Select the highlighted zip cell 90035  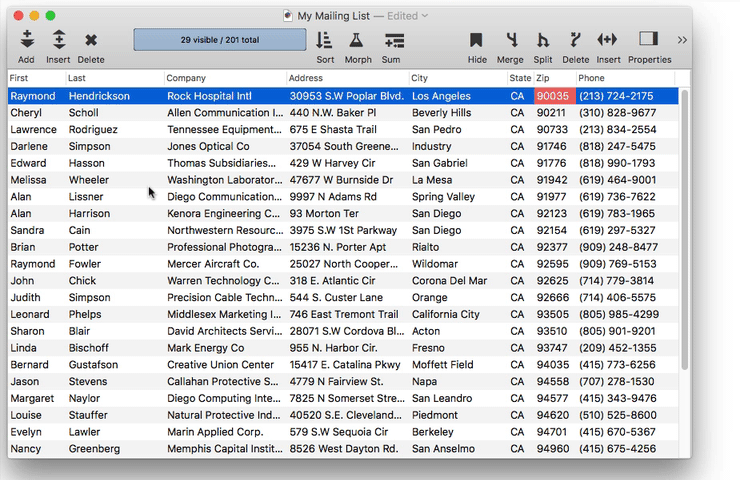click(555, 96)
